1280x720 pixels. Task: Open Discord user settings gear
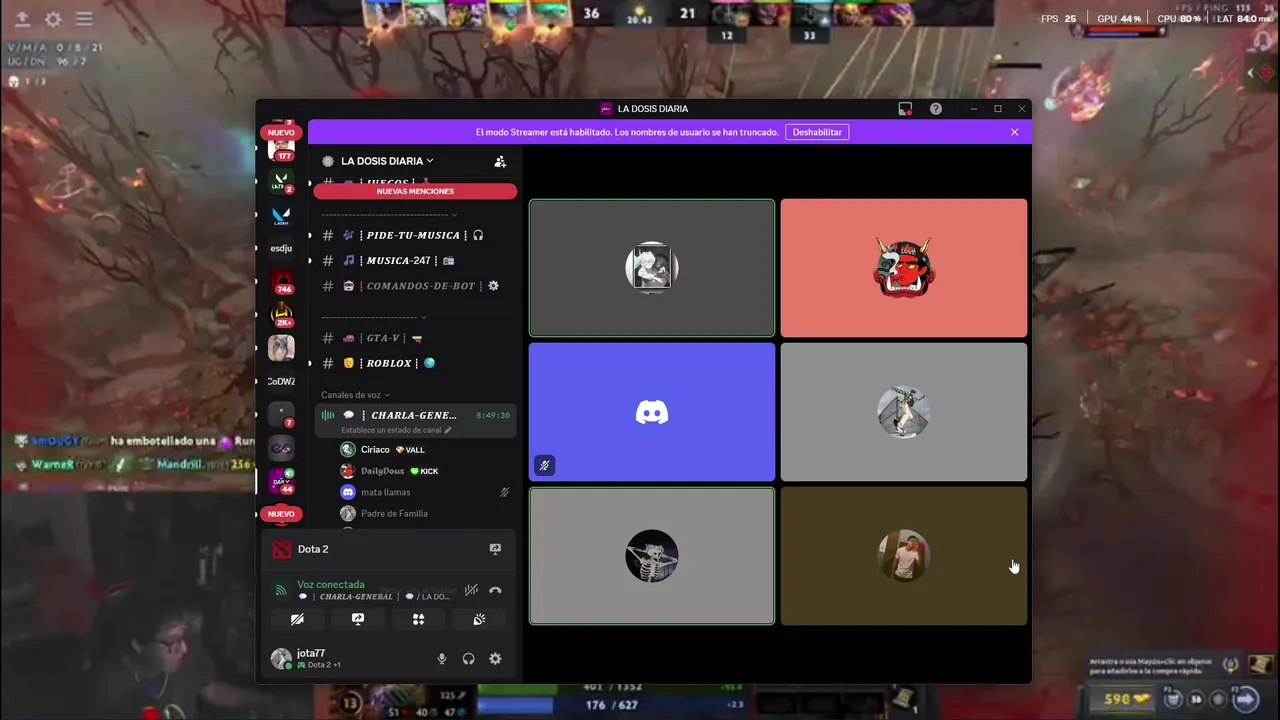tap(495, 659)
